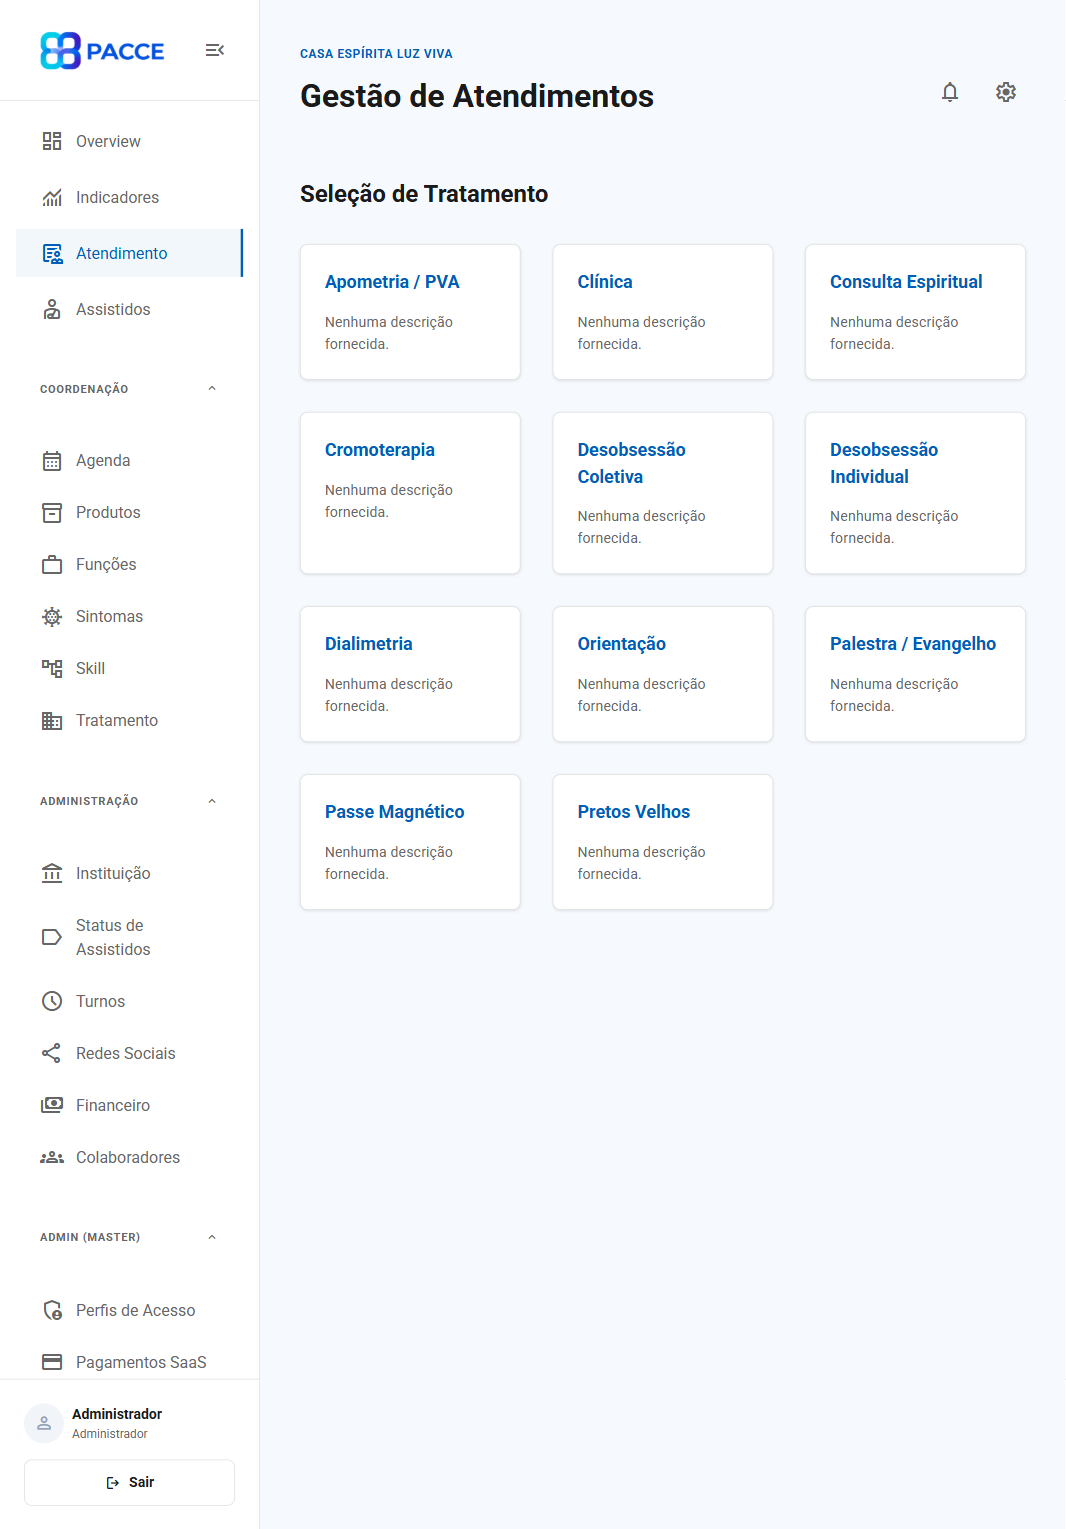Pick the Orientação treatment card
The height and width of the screenshot is (1529, 1066).
[x=663, y=674]
